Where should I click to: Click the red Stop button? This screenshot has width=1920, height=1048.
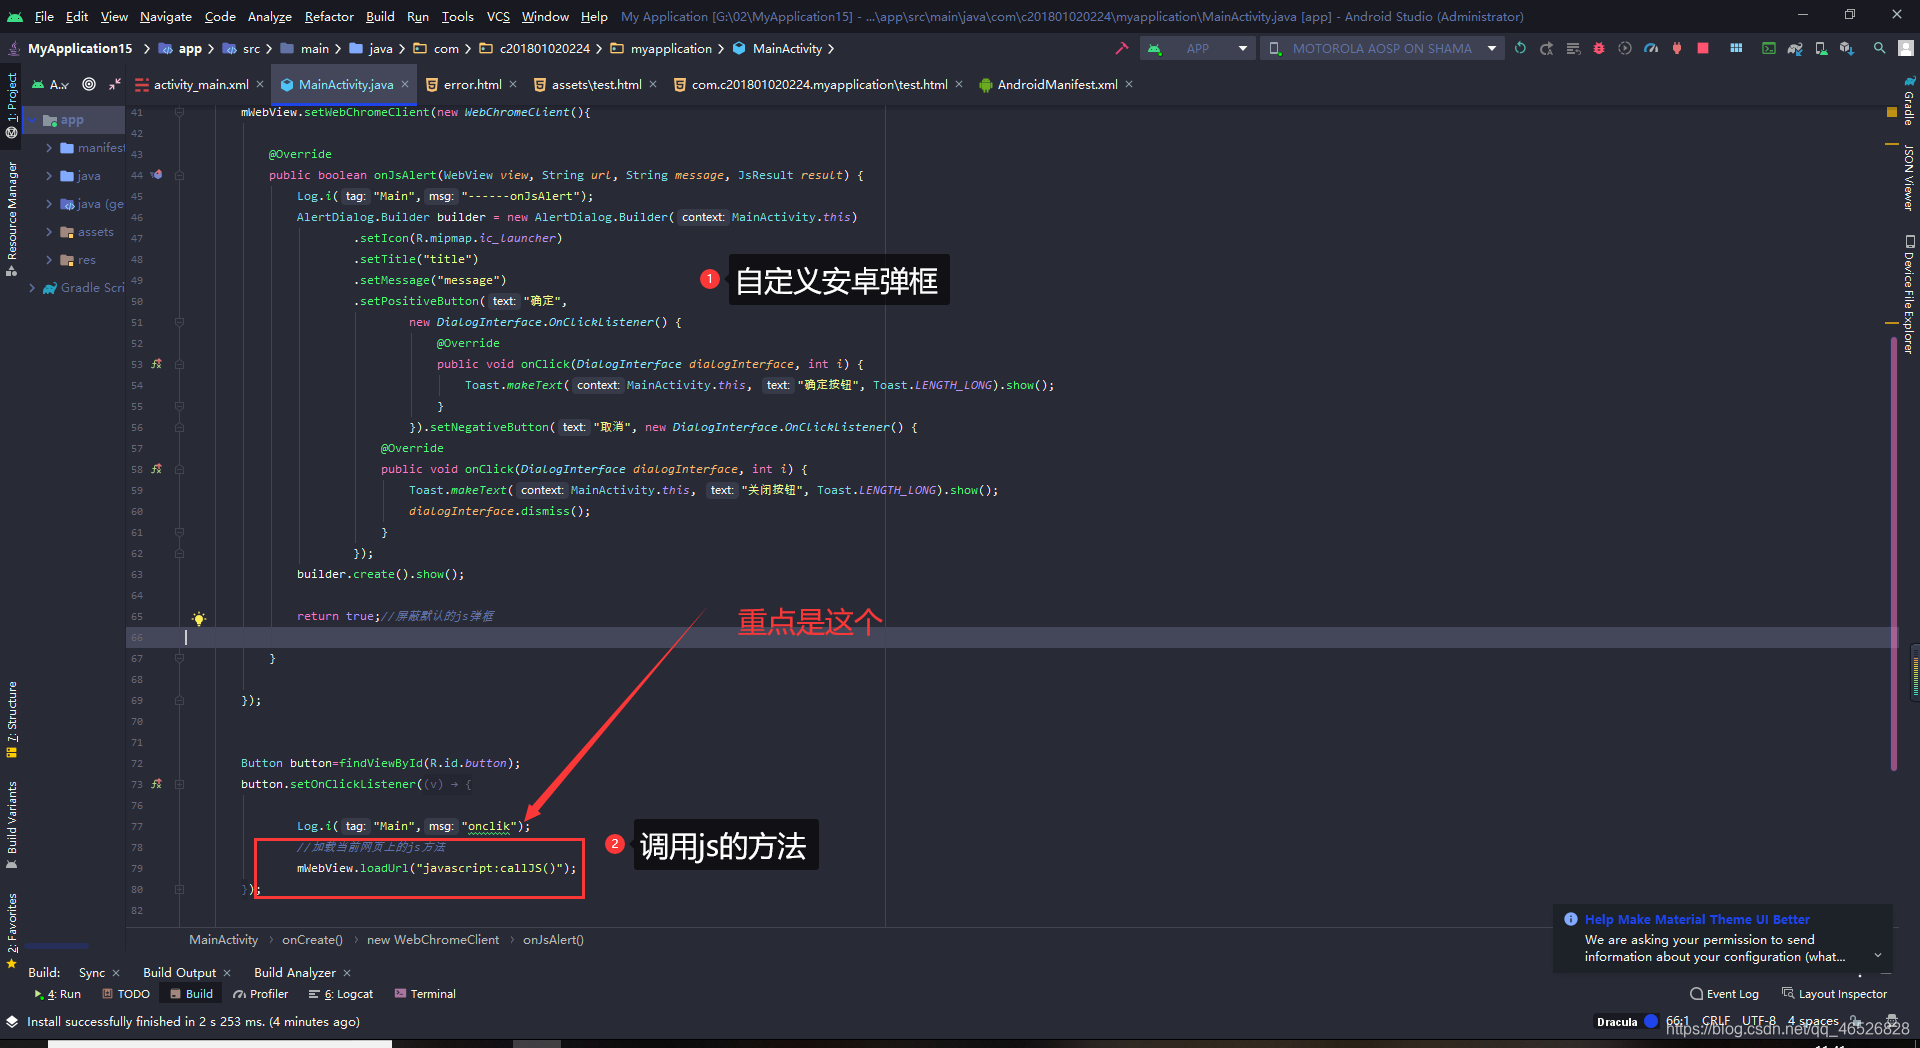(1703, 48)
